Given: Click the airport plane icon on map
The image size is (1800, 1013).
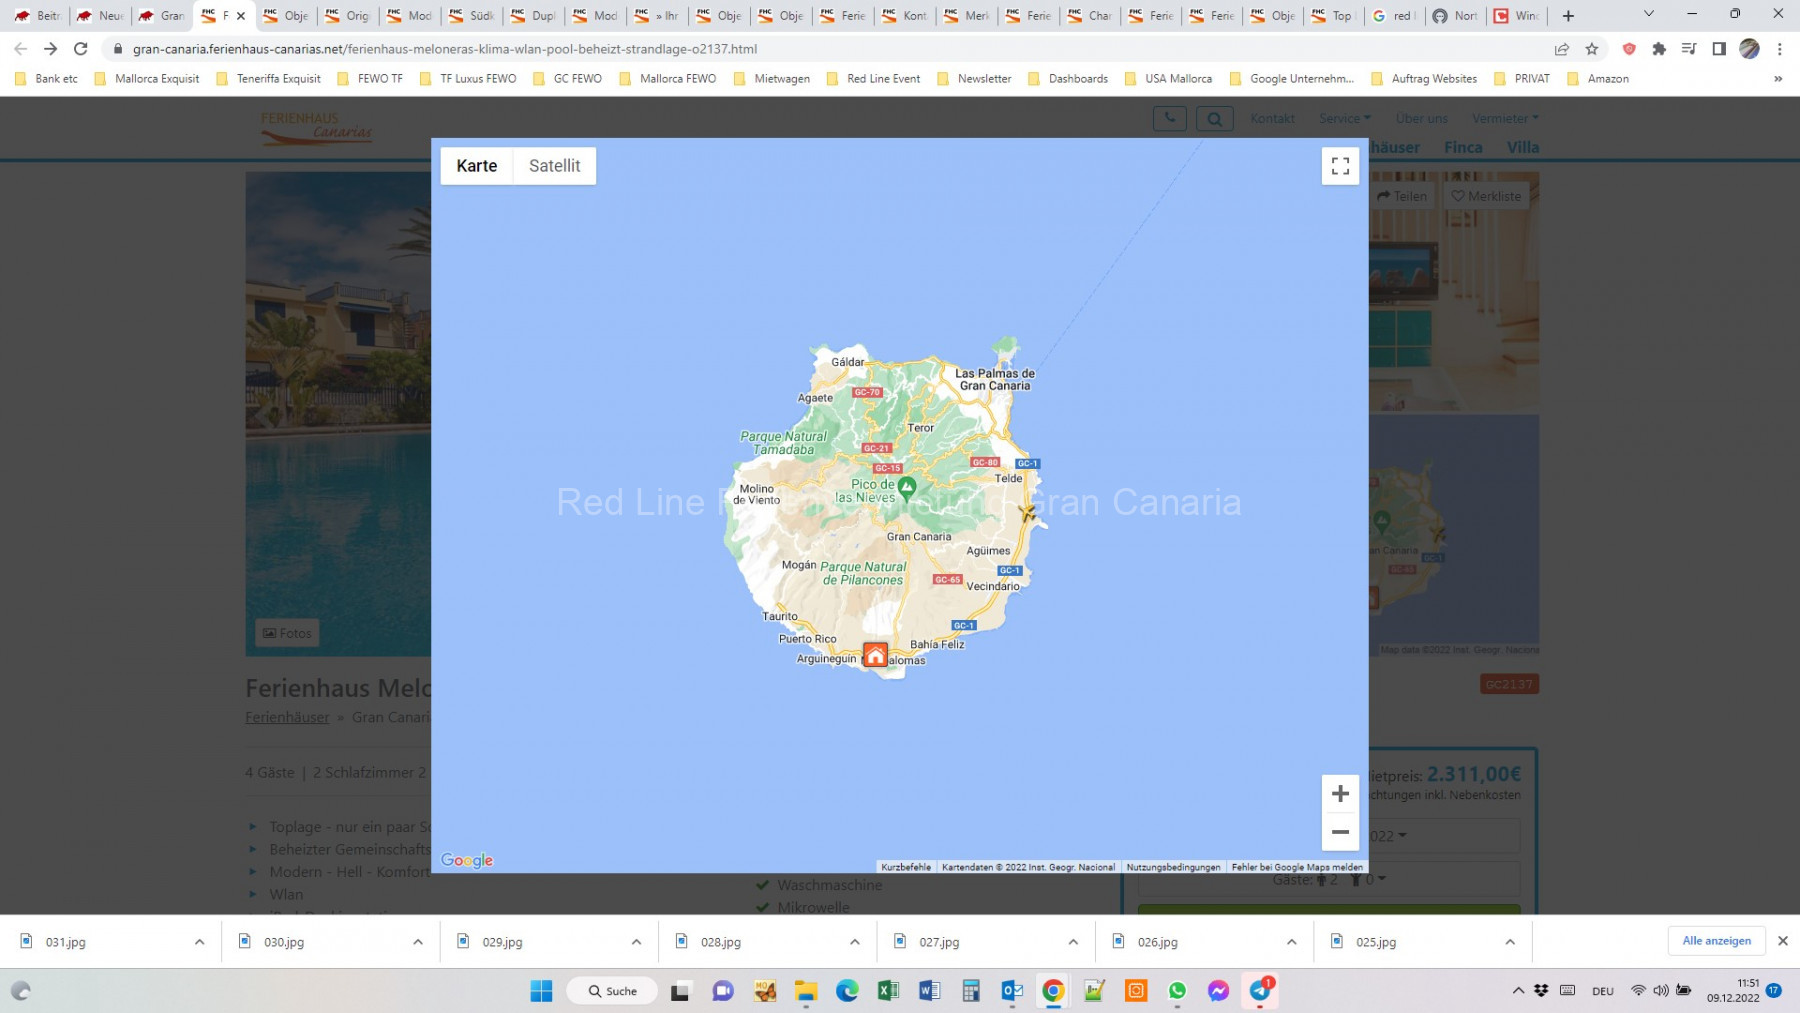Looking at the screenshot, I should [1027, 512].
